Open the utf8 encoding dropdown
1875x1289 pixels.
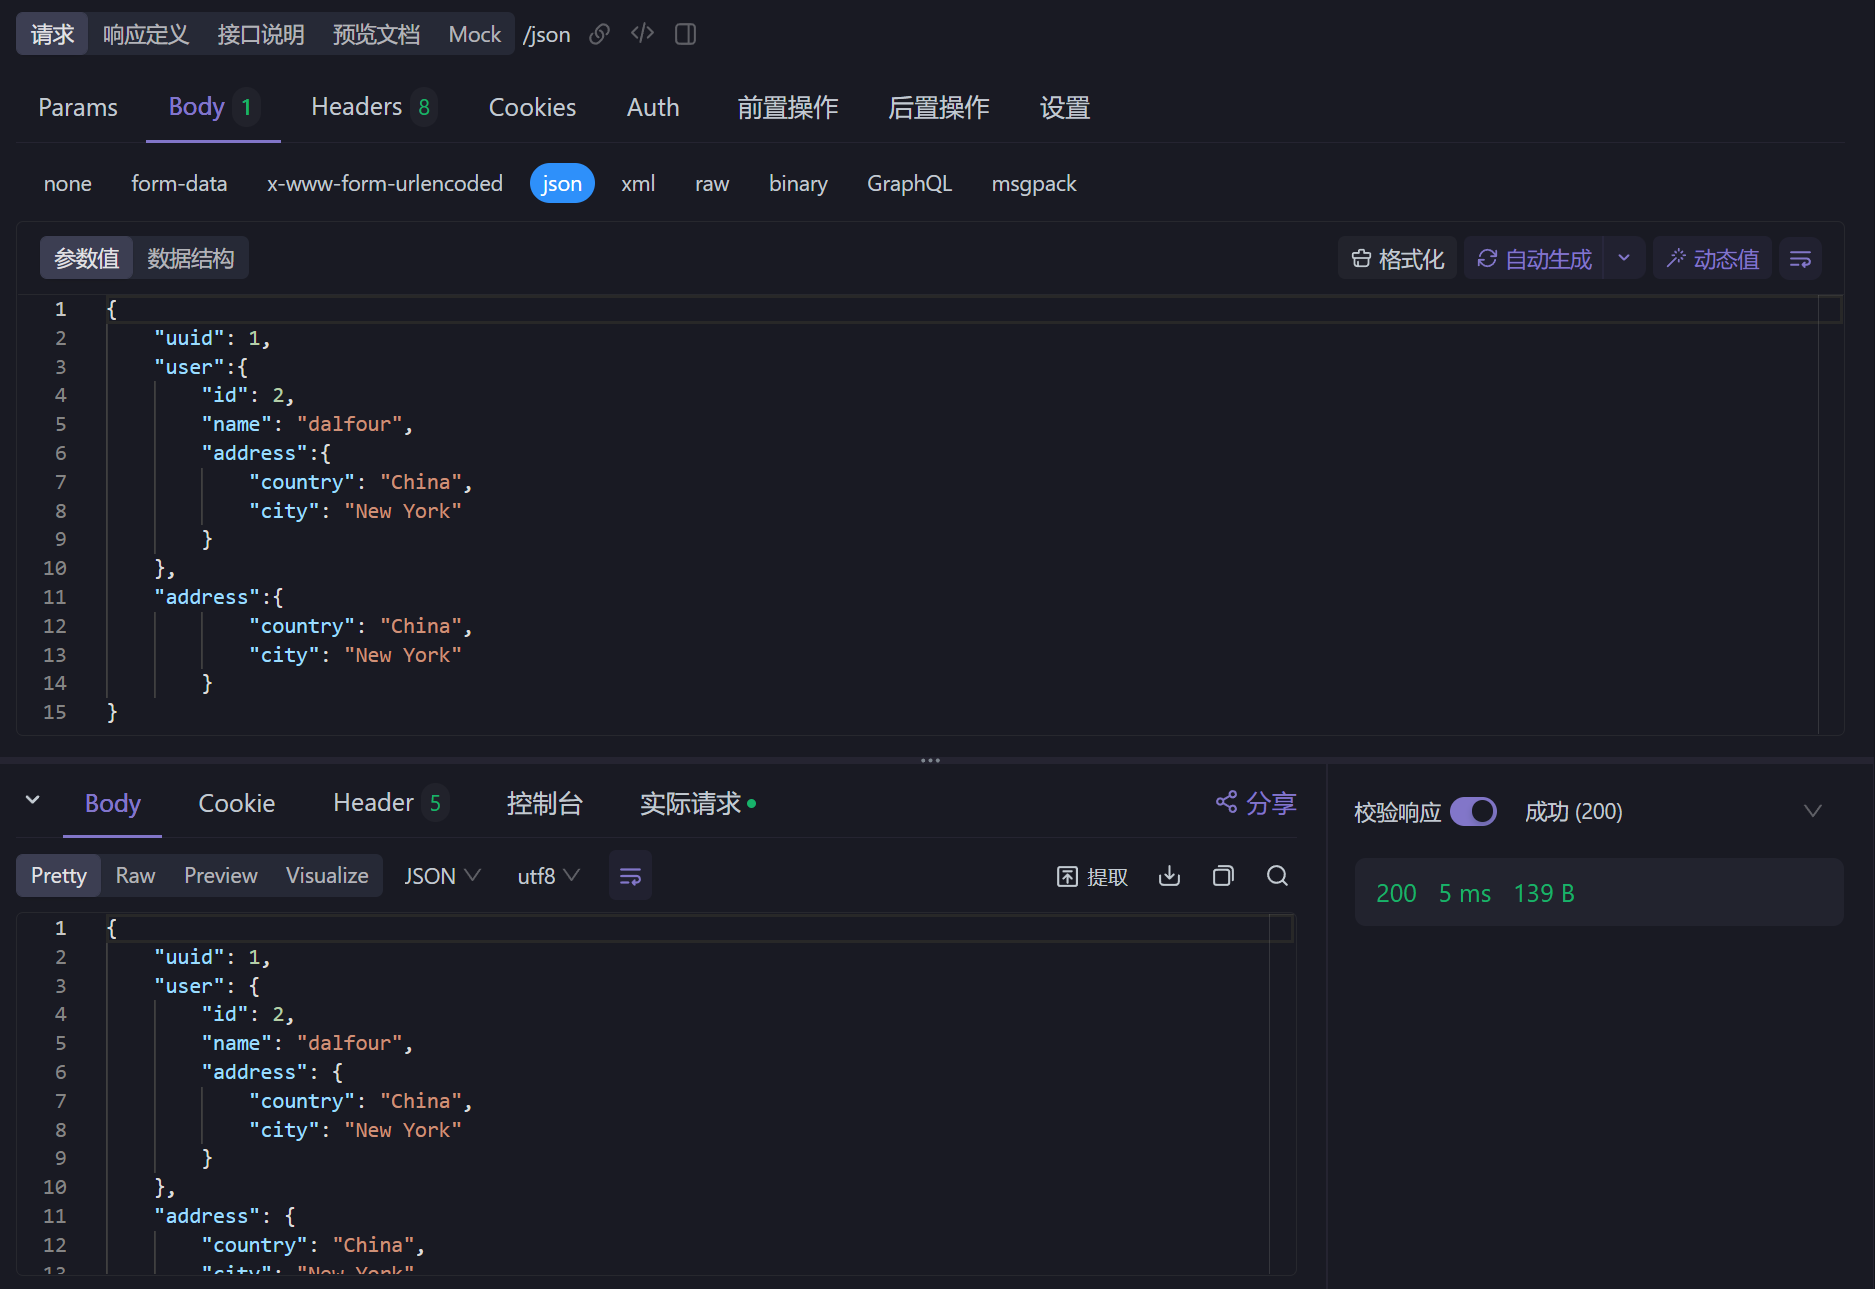click(547, 875)
